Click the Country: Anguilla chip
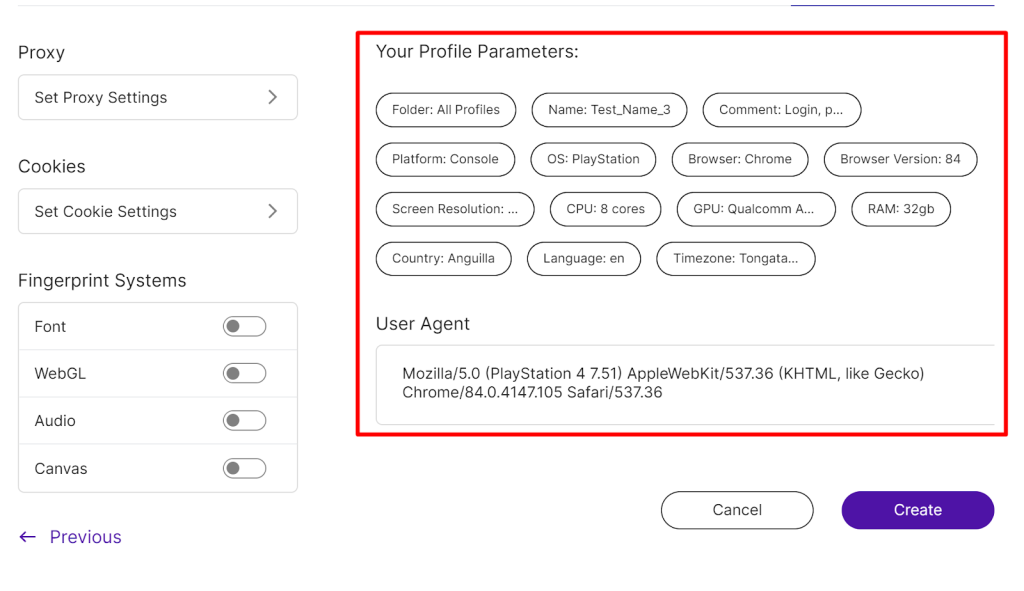 pyautogui.click(x=443, y=259)
